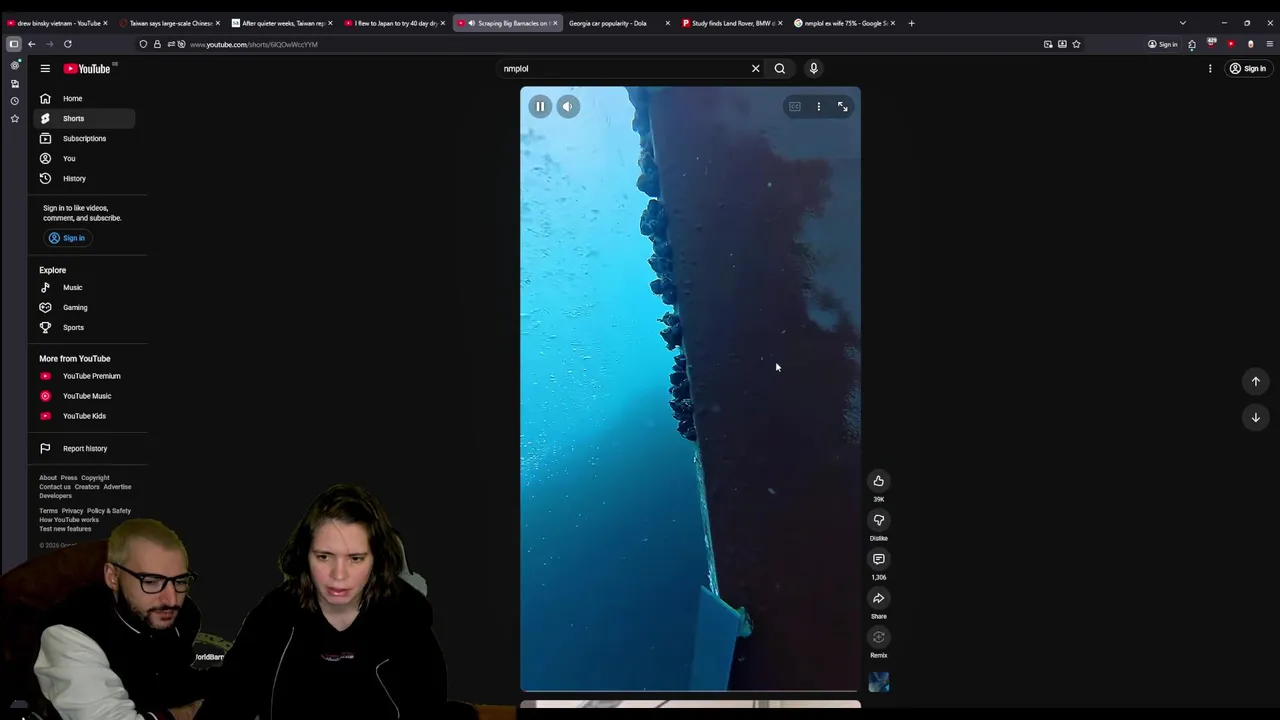
Task: Like this Short
Action: 879,481
